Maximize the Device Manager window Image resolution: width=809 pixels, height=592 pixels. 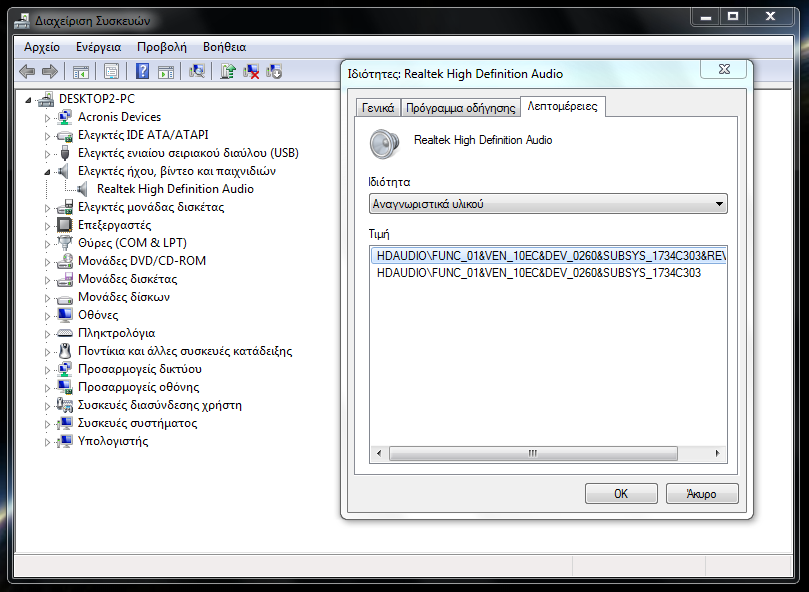pos(733,17)
